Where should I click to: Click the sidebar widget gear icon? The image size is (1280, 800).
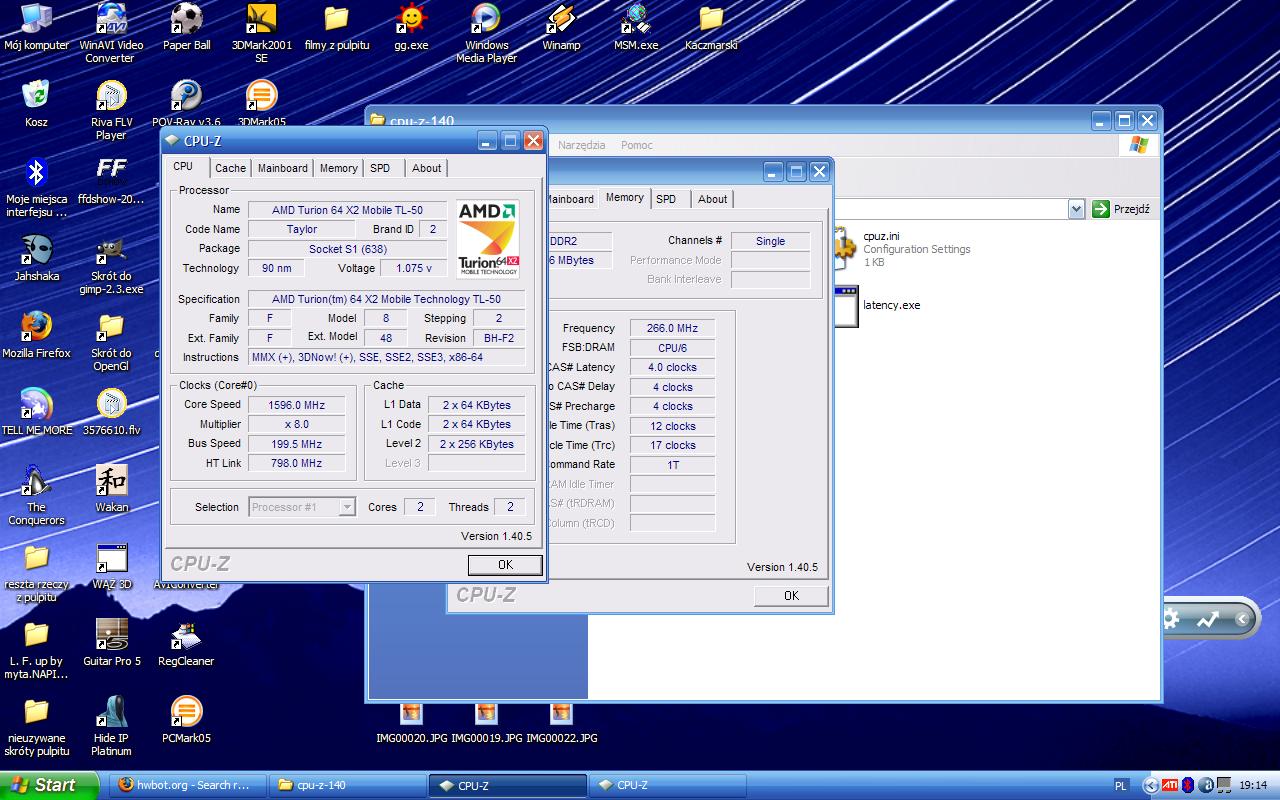point(1171,619)
